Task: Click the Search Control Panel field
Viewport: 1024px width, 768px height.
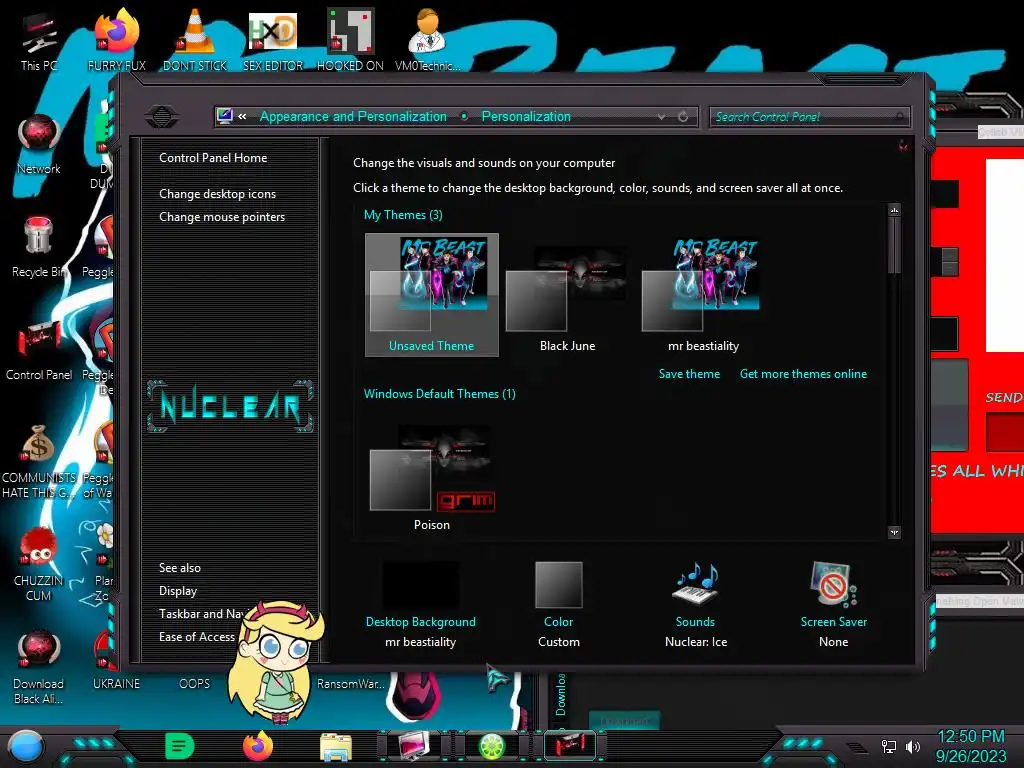Action: pyautogui.click(x=809, y=117)
